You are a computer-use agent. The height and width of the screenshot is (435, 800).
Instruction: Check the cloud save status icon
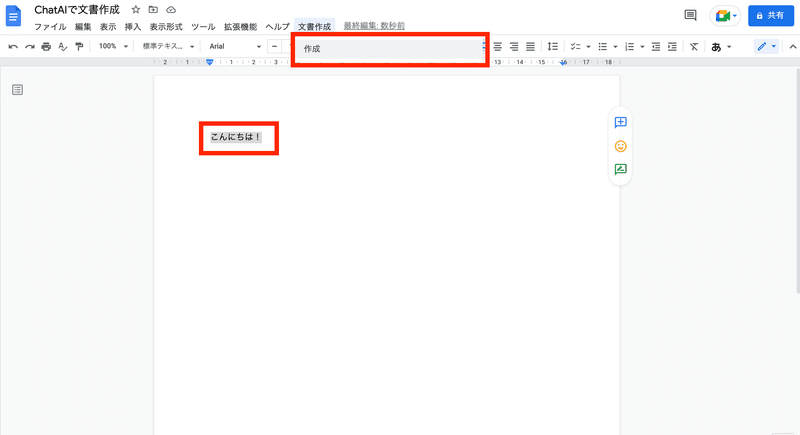click(x=171, y=10)
